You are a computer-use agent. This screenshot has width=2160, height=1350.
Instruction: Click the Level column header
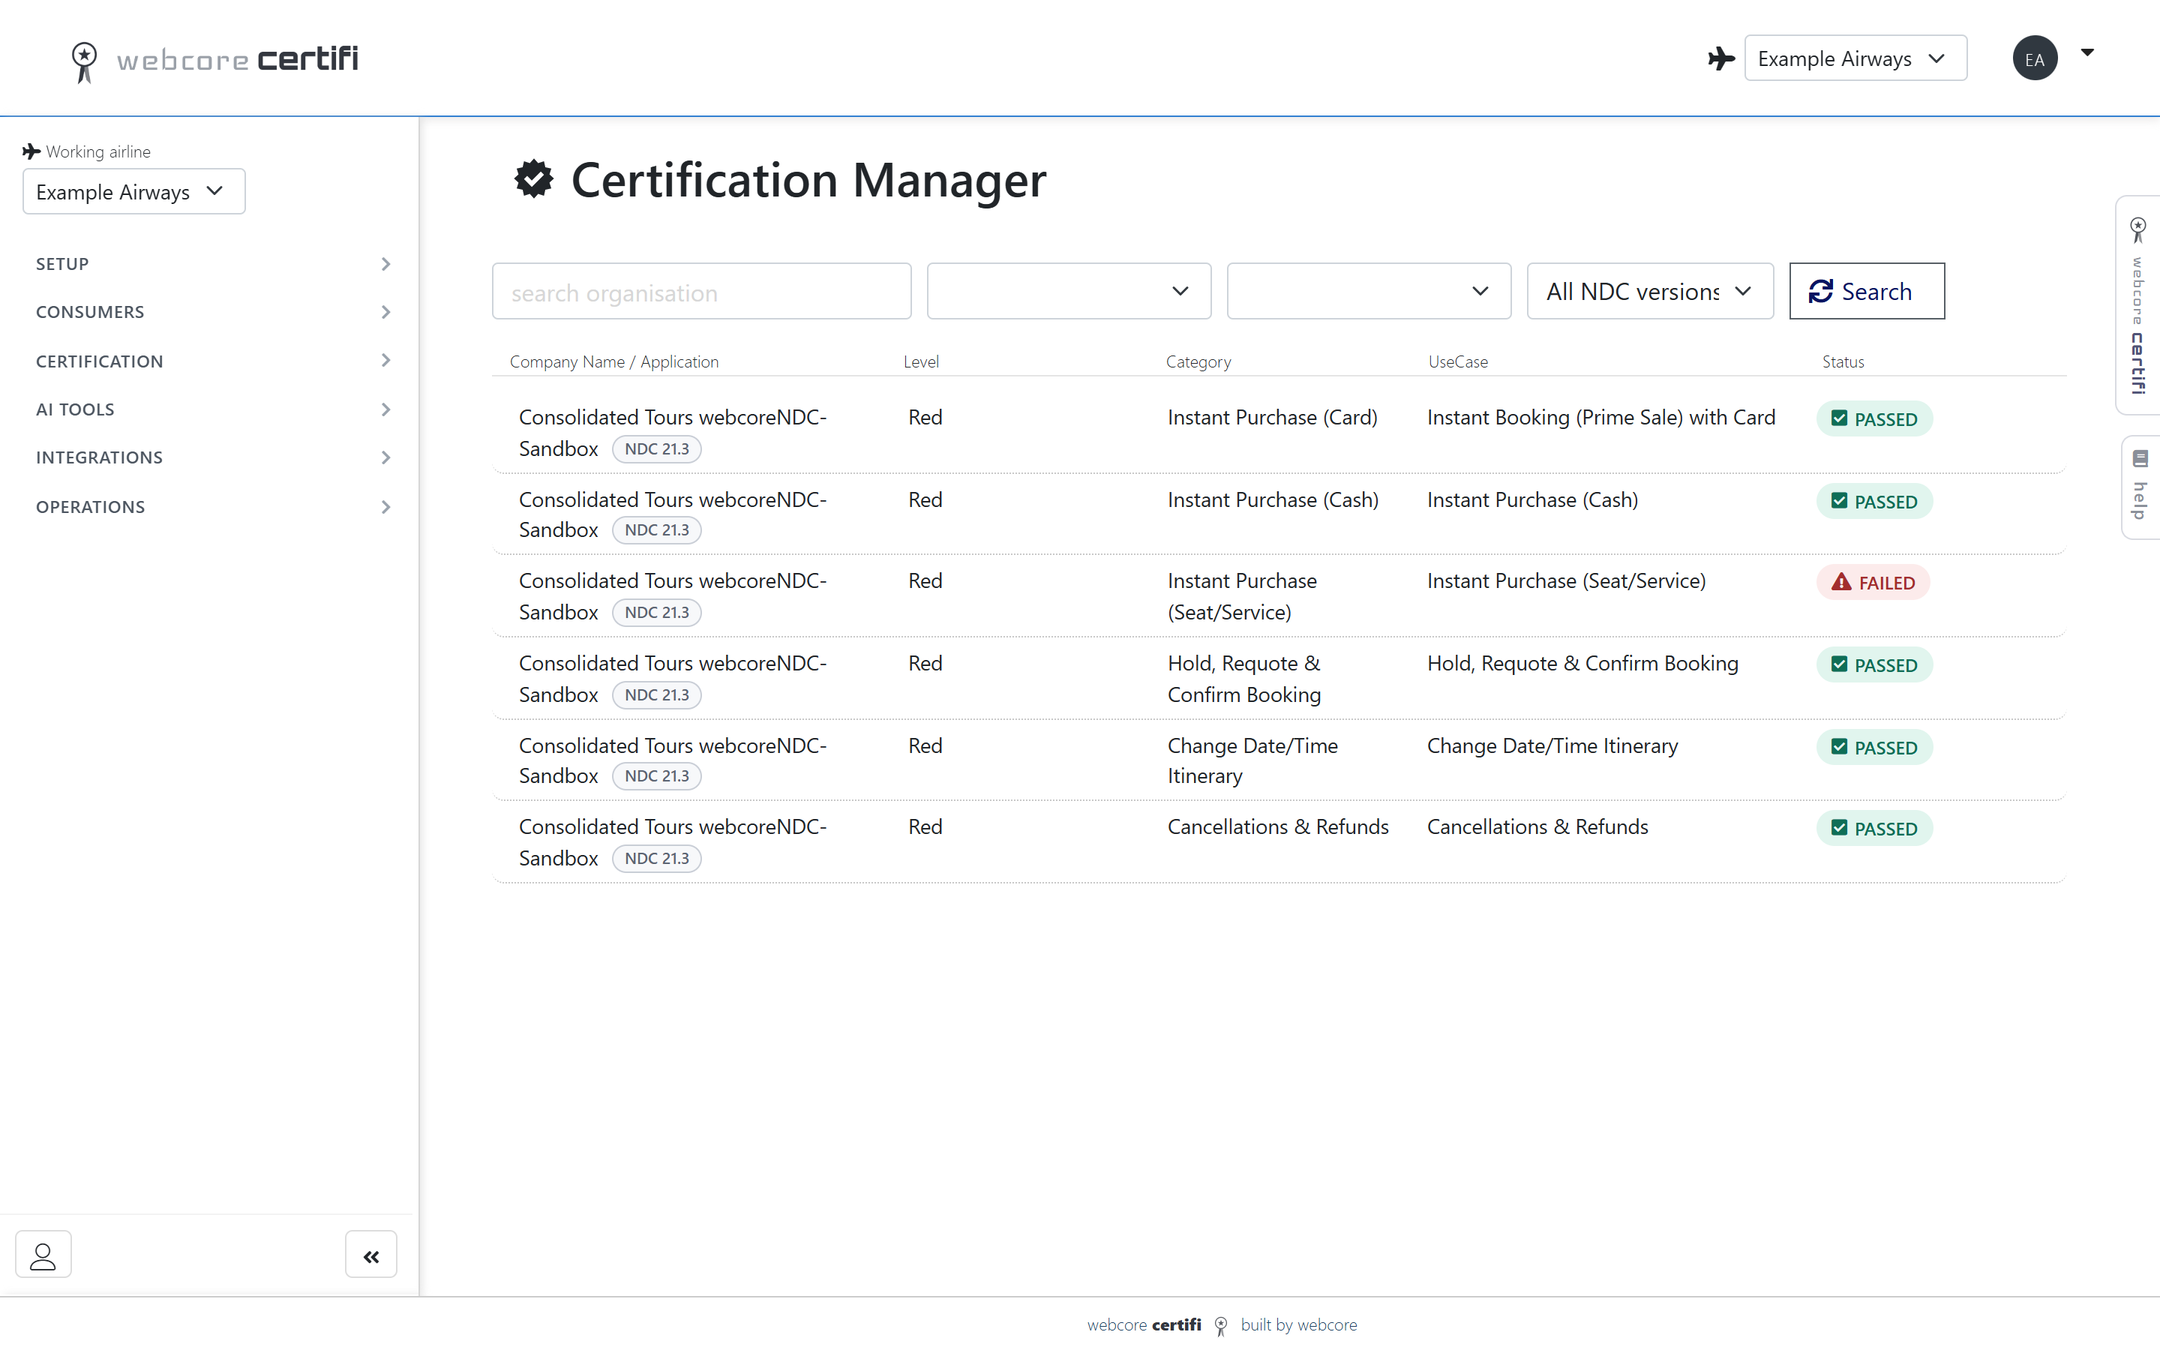click(921, 361)
